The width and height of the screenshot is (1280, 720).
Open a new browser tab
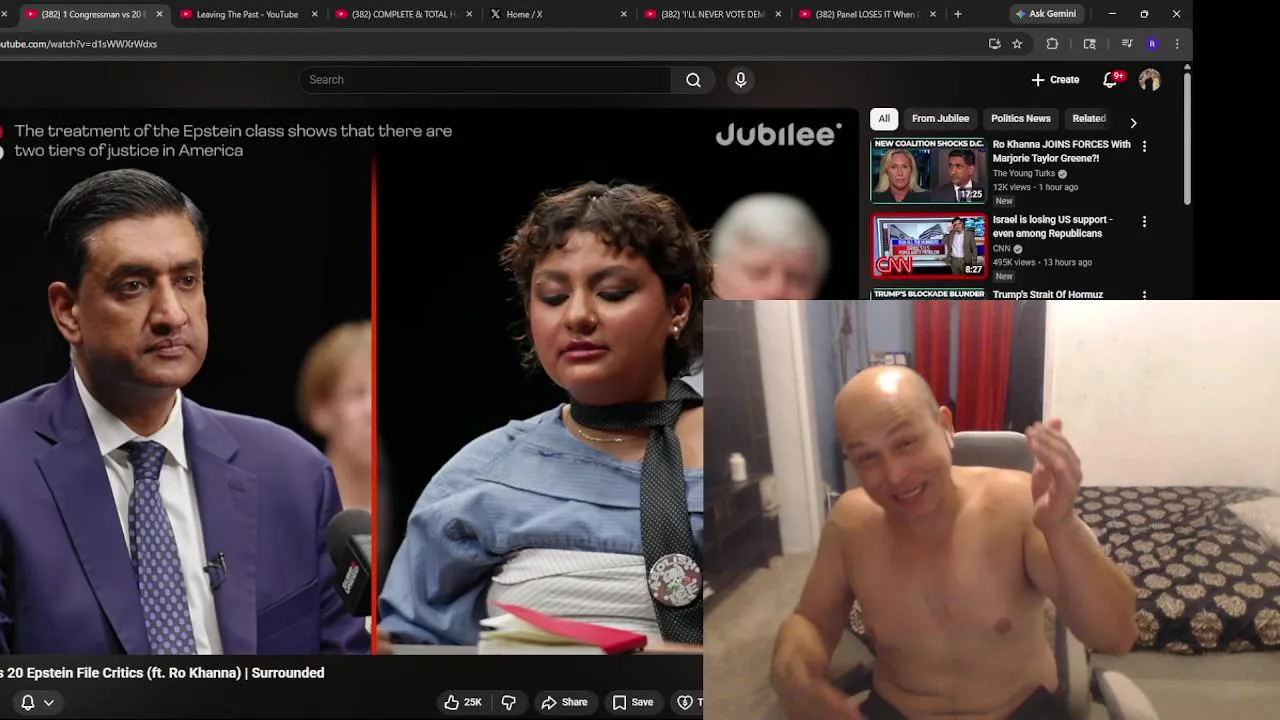958,14
